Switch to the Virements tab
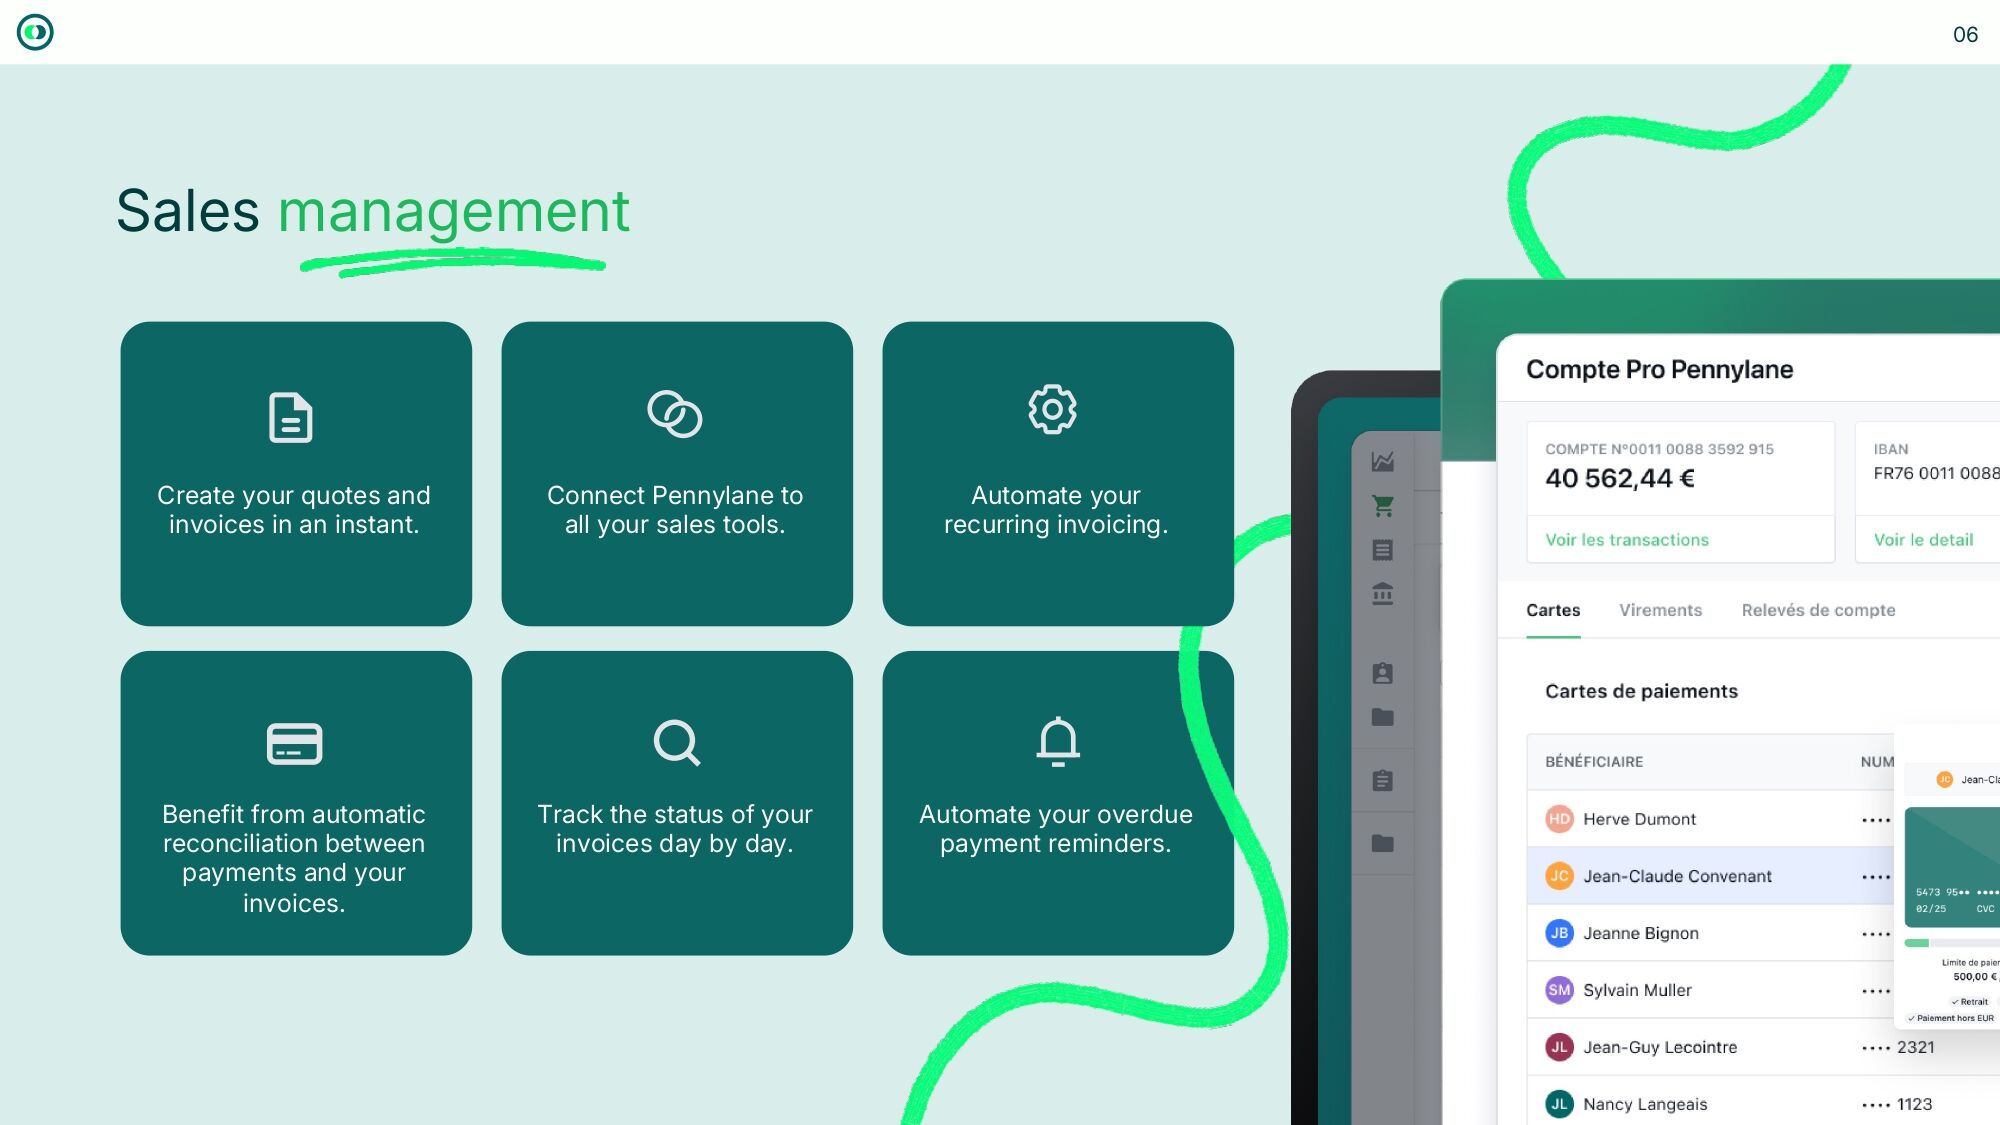 click(1660, 610)
